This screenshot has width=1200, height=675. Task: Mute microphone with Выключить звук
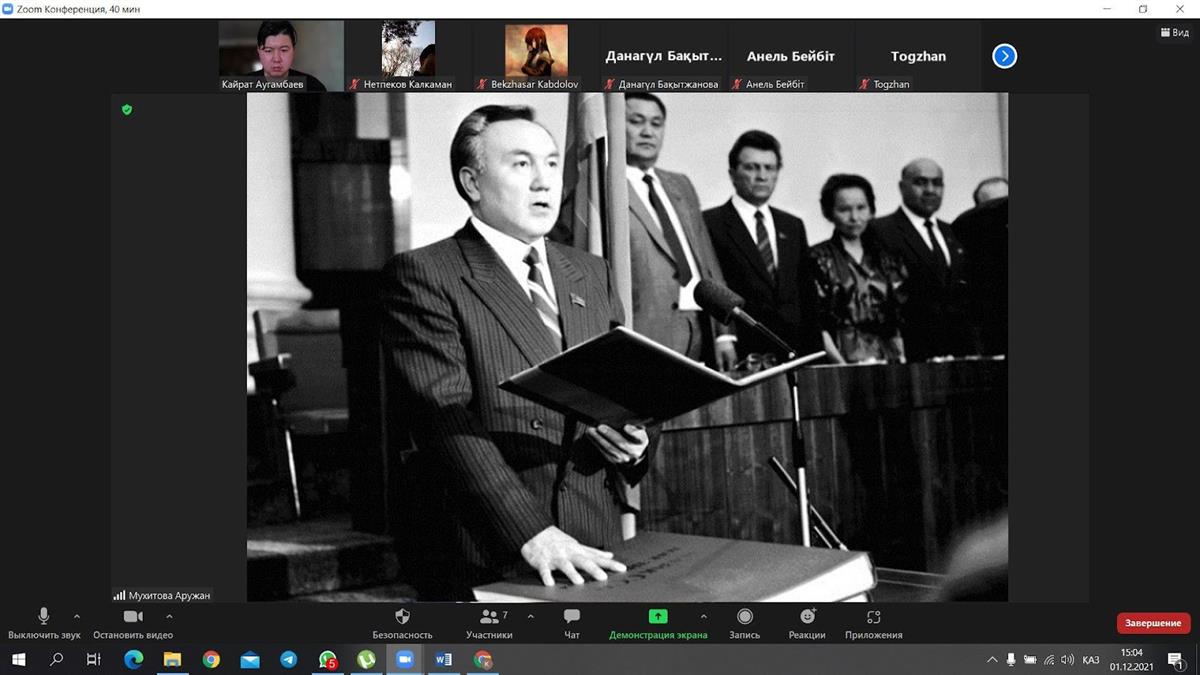coord(44,623)
